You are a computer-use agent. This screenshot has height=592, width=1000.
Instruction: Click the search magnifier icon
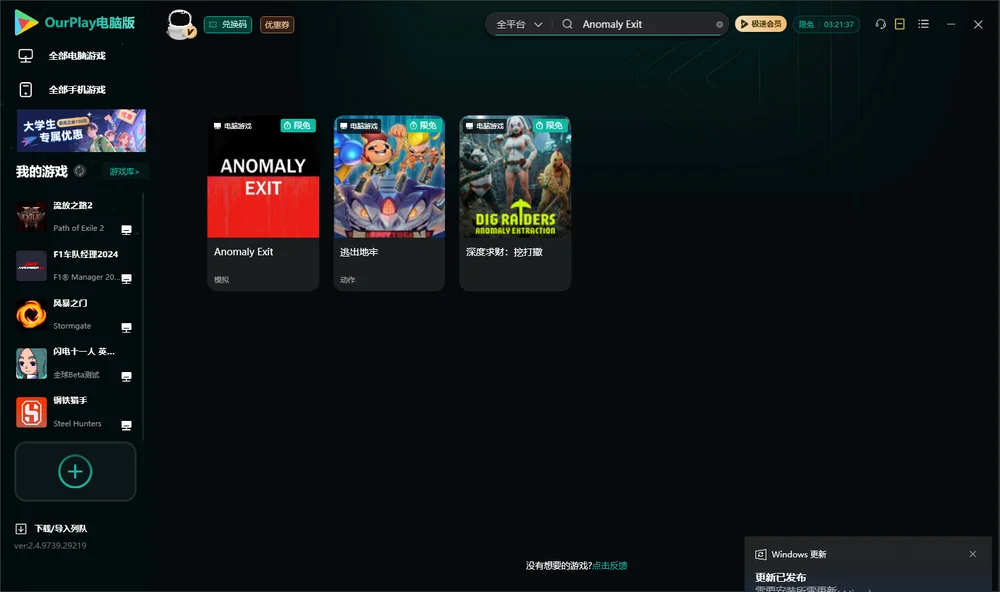(x=567, y=24)
